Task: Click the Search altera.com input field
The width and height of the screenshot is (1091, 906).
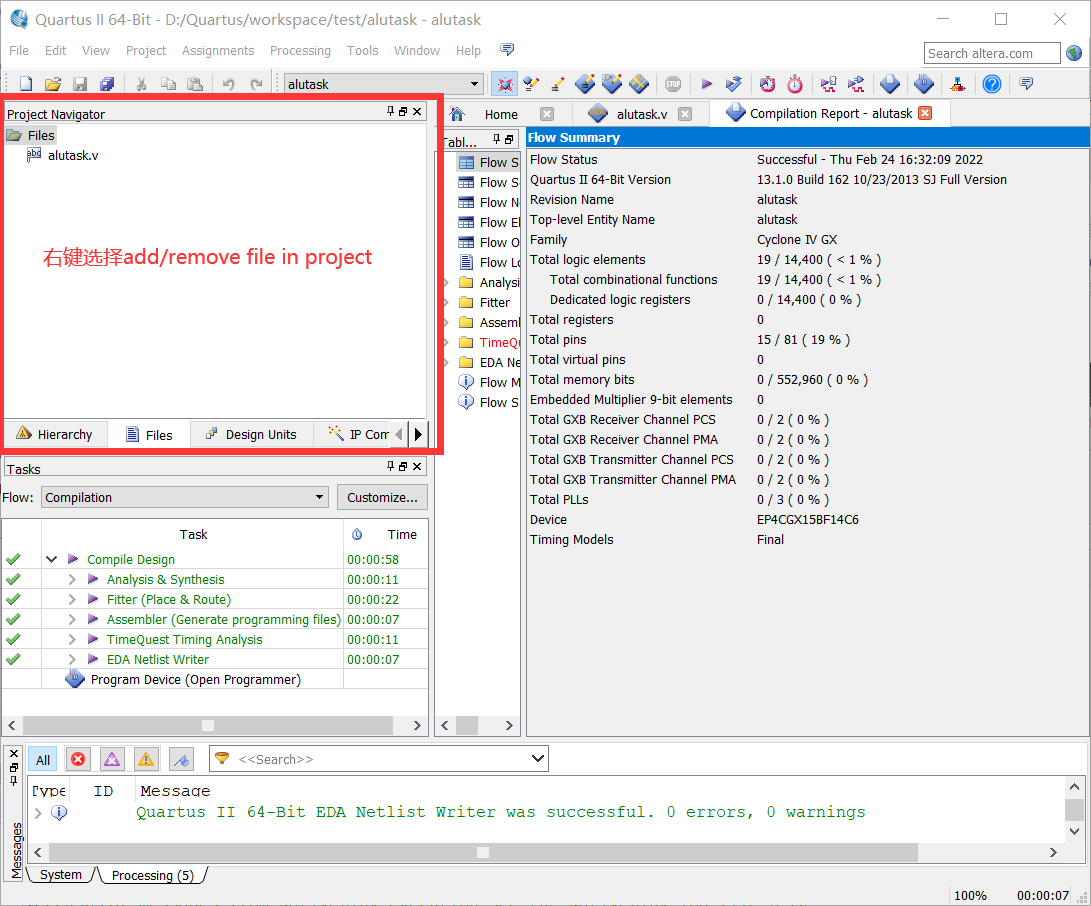Action: [992, 53]
